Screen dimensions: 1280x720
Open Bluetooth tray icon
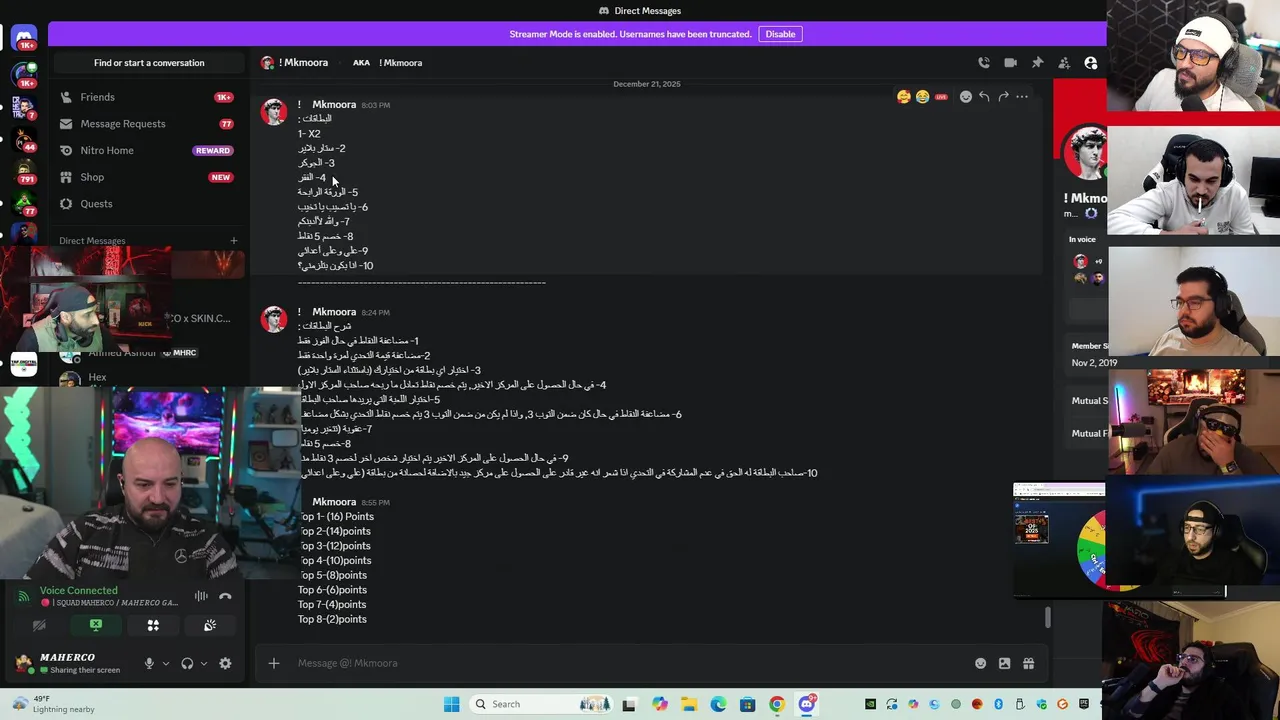coord(998,704)
